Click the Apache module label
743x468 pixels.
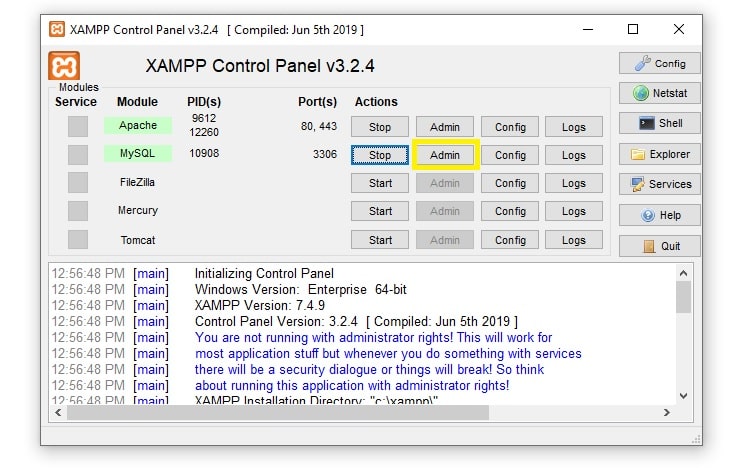tap(138, 125)
